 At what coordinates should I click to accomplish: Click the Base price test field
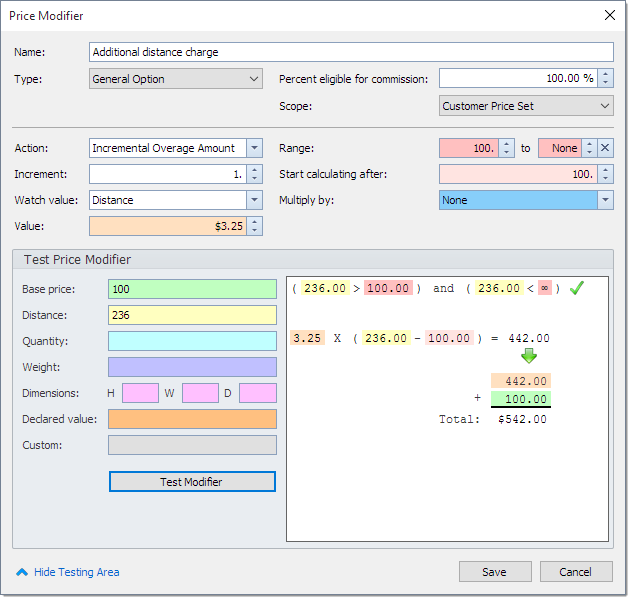pos(192,289)
